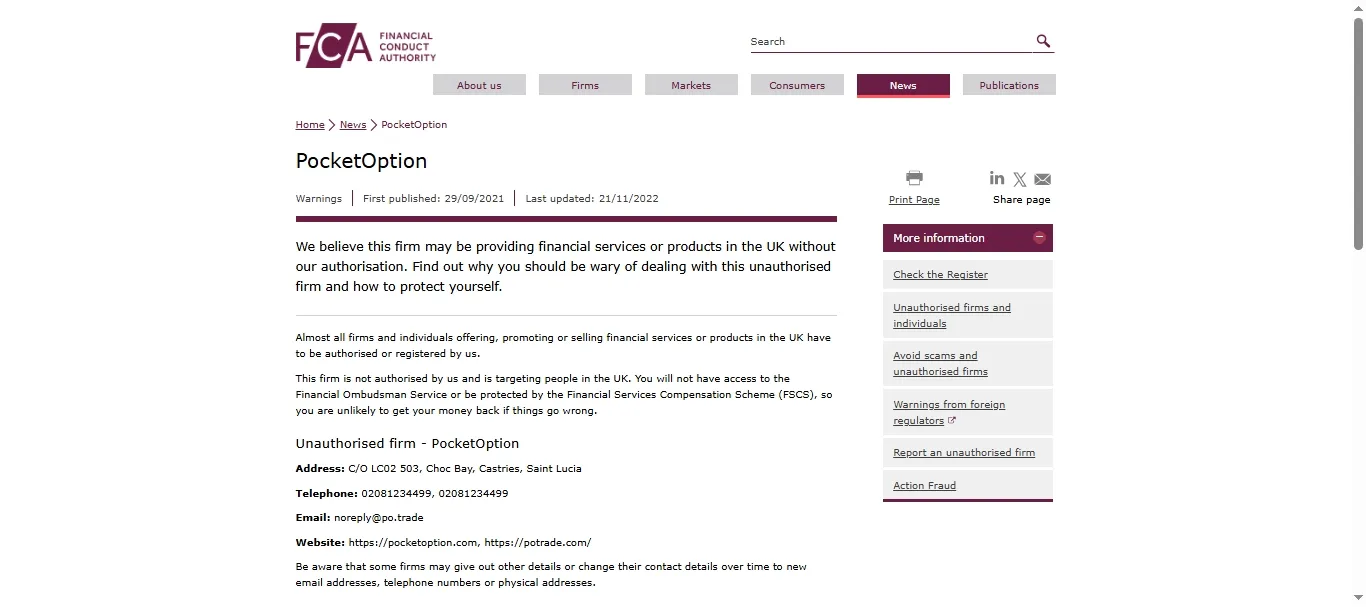Click the search magnifier icon
The width and height of the screenshot is (1366, 607).
pos(1043,41)
